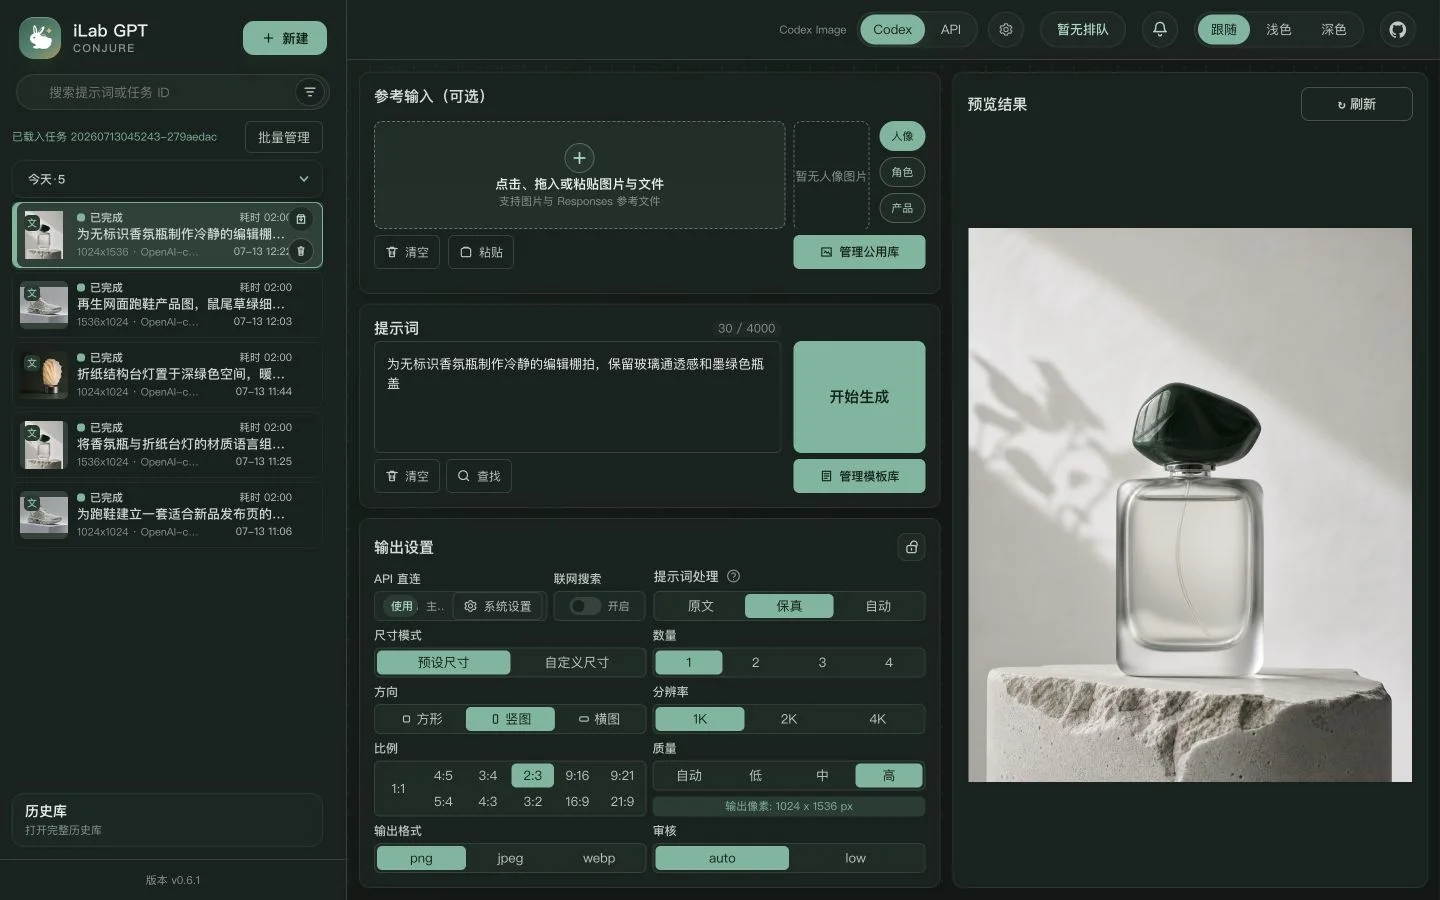Pick the 1:1 aspect ratio
Image resolution: width=1440 pixels, height=900 pixels.
pos(398,788)
